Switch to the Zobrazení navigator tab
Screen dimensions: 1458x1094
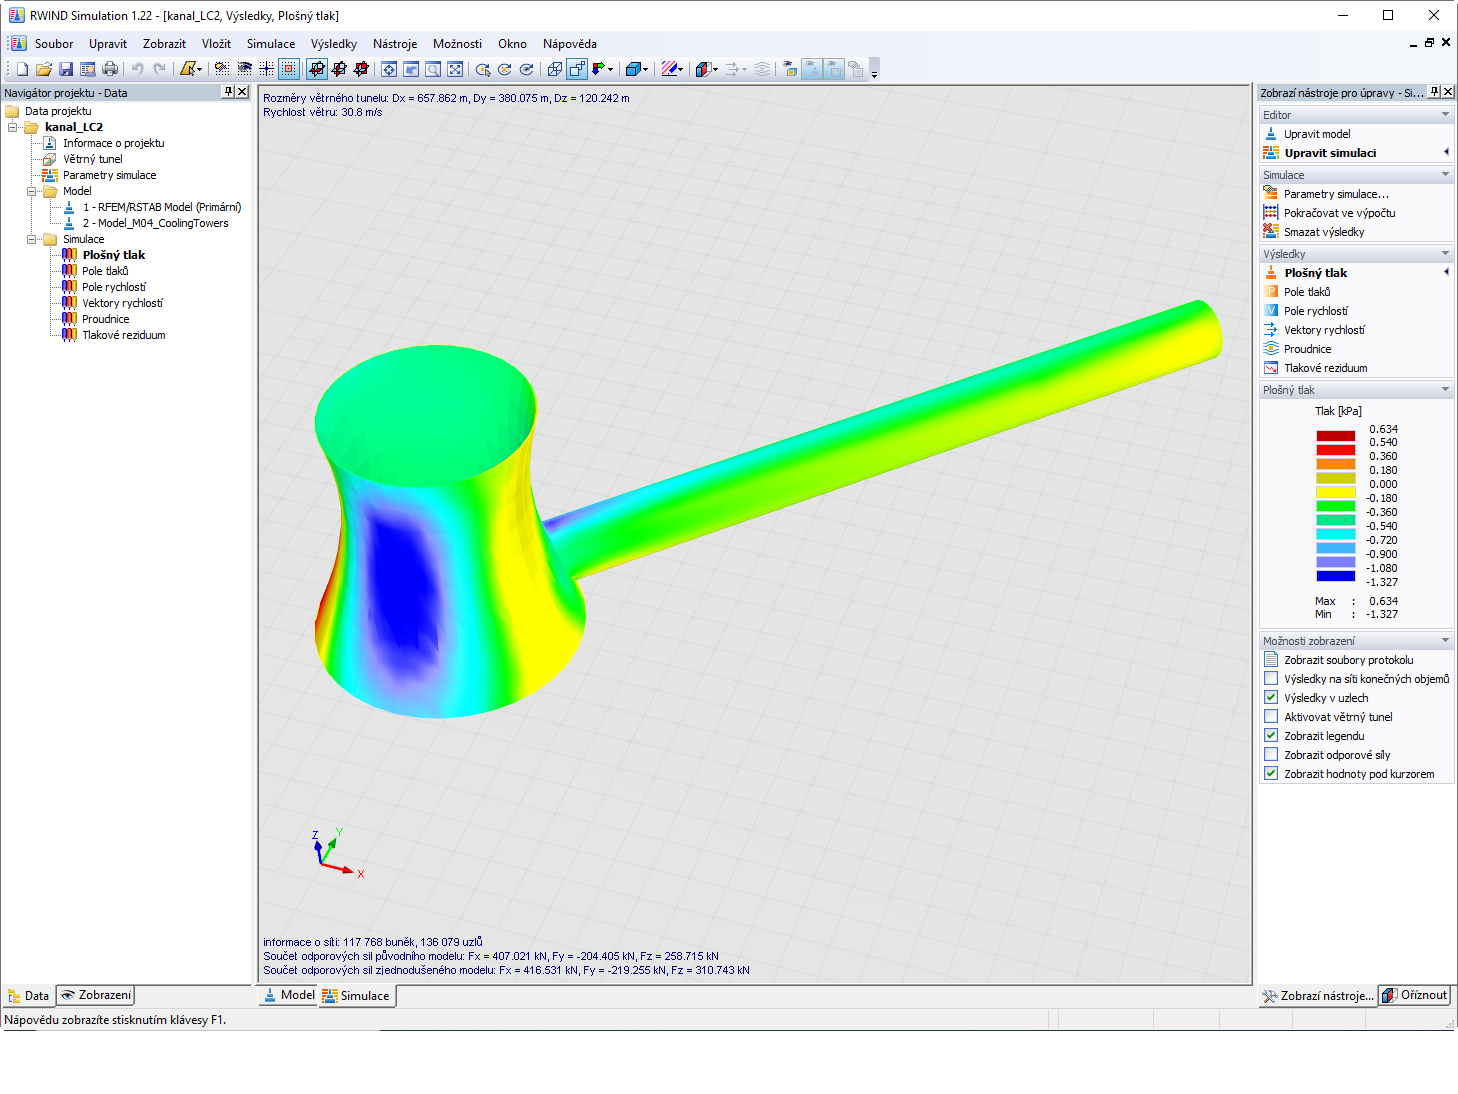tap(95, 996)
